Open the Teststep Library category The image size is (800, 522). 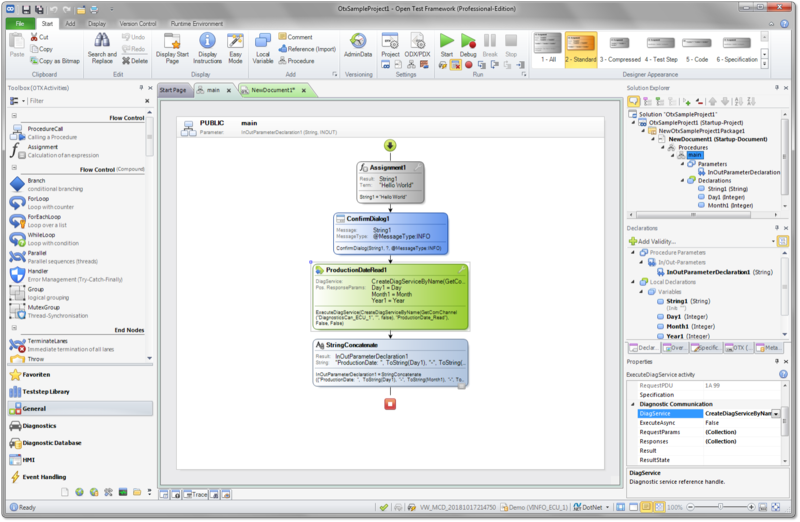click(80, 392)
